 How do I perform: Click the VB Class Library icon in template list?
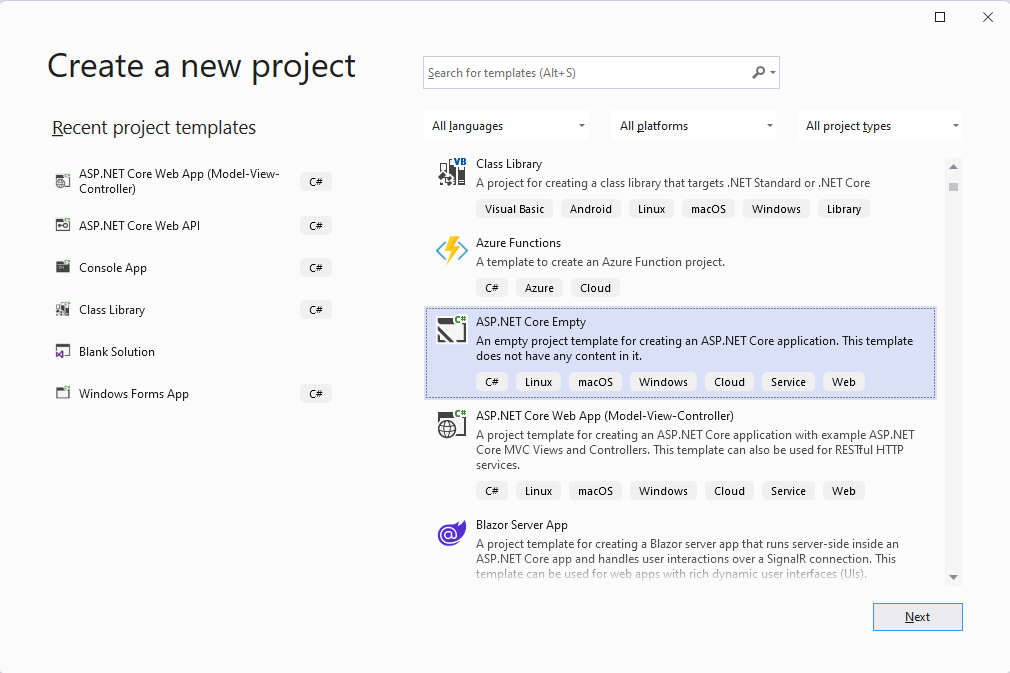452,172
